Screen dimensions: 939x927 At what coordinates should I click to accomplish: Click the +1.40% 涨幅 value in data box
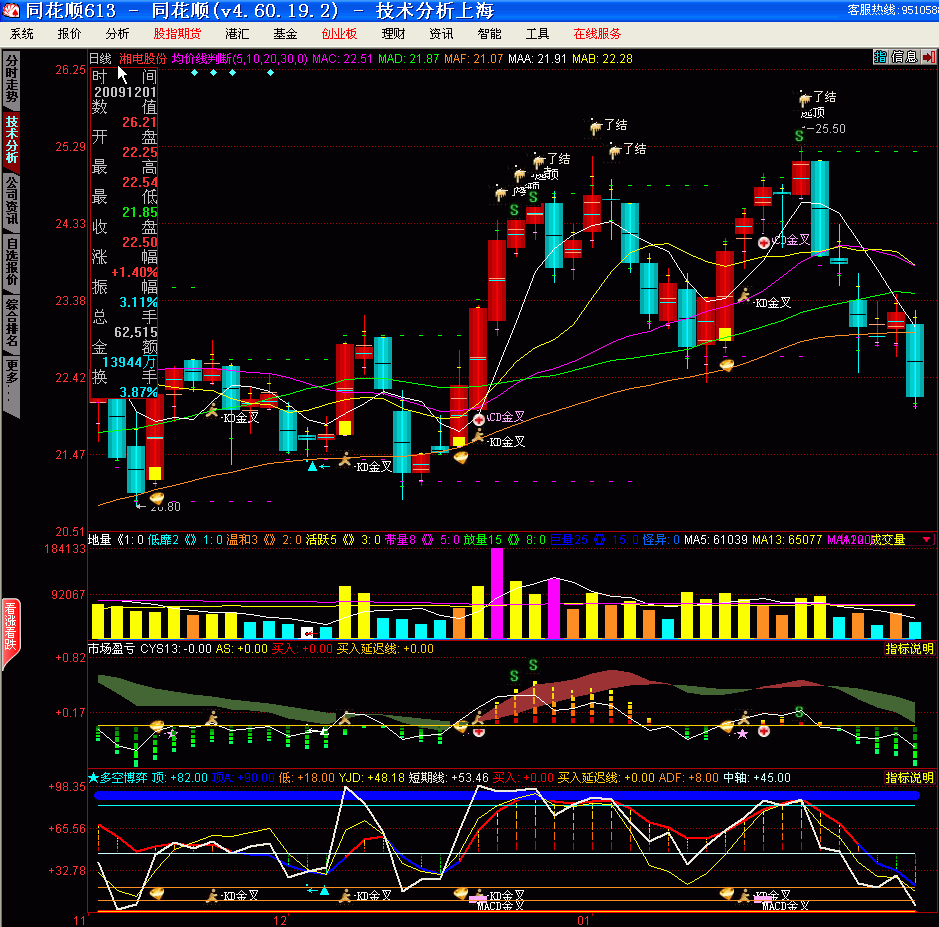coord(134,272)
